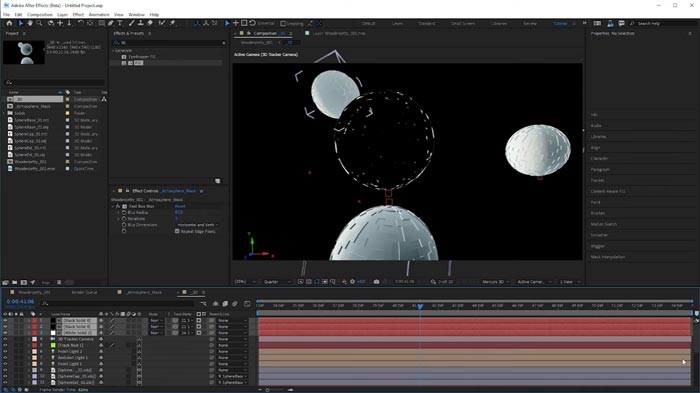Open Blur Dimensions Horizontal and Vertical dropdown
The width and height of the screenshot is (700, 393).
[197, 225]
